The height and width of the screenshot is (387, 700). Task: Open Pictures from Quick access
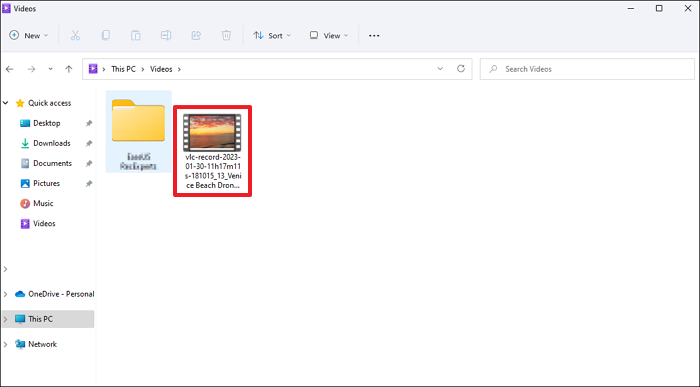(46, 183)
